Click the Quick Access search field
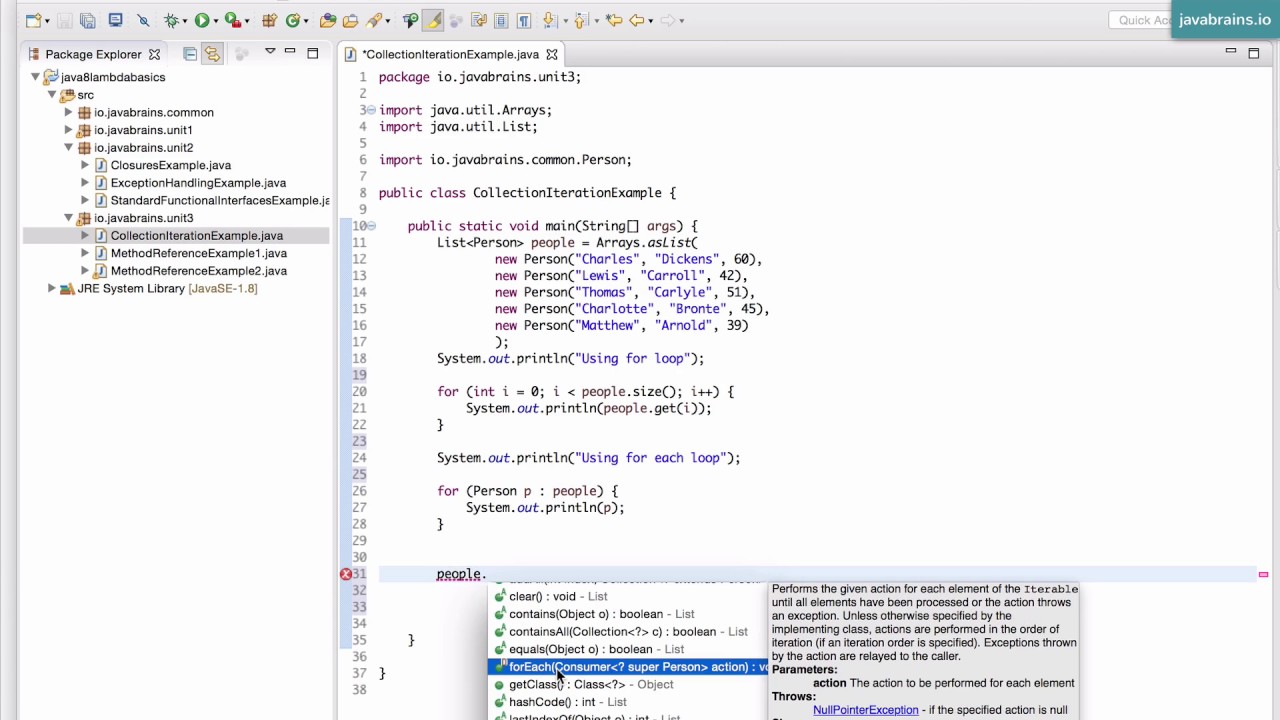Image resolution: width=1280 pixels, height=720 pixels. pyautogui.click(x=1140, y=20)
